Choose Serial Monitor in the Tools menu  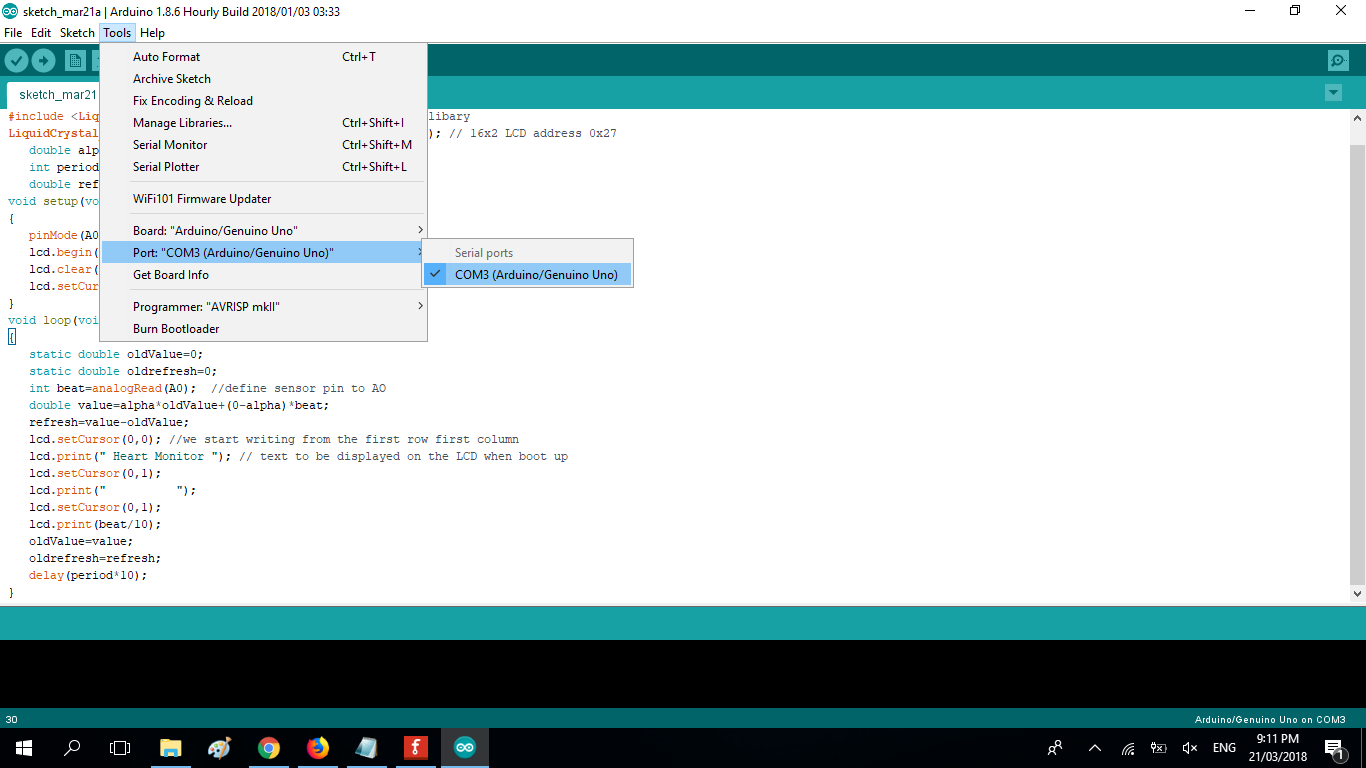click(264, 145)
